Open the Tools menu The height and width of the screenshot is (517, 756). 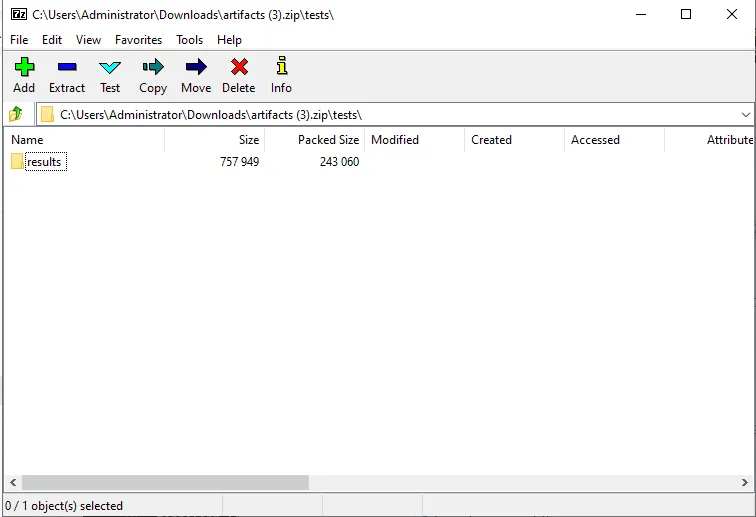pyautogui.click(x=189, y=40)
